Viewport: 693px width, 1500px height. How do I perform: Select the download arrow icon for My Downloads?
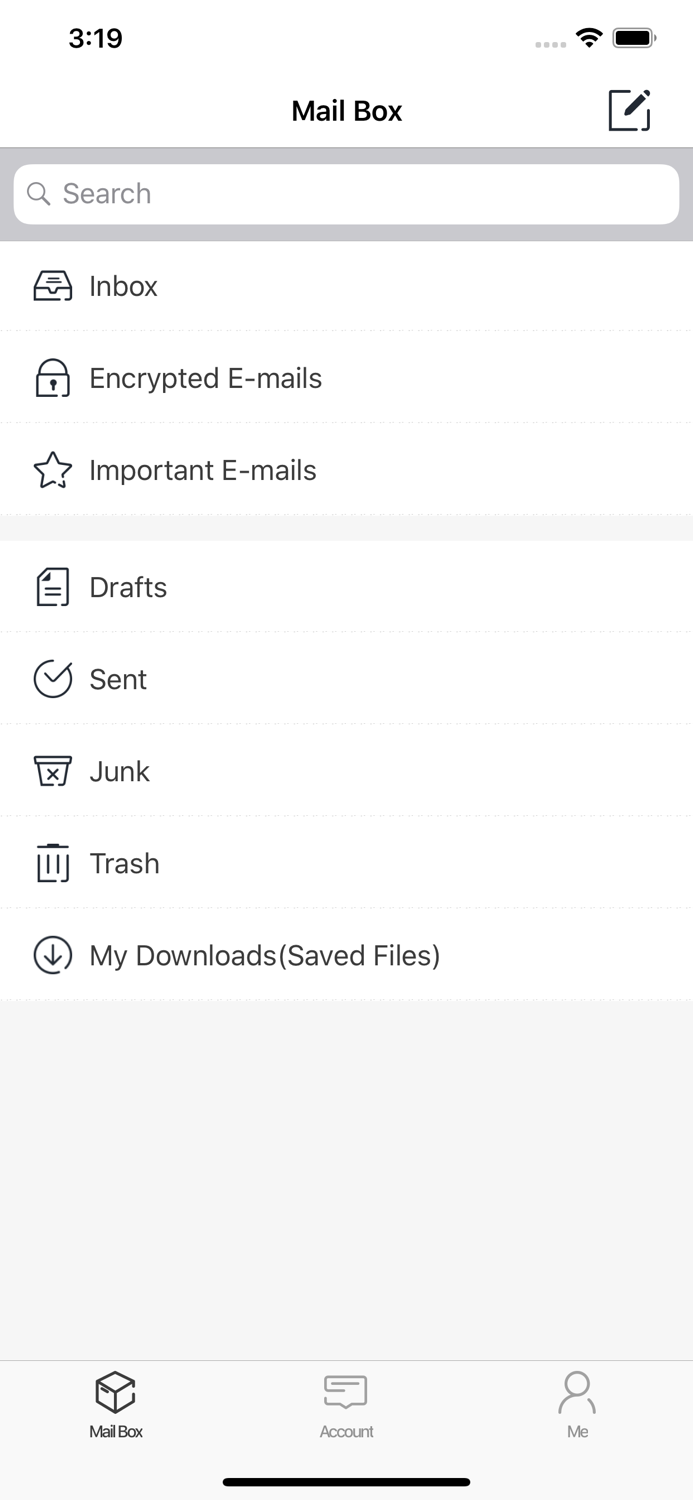[52, 955]
